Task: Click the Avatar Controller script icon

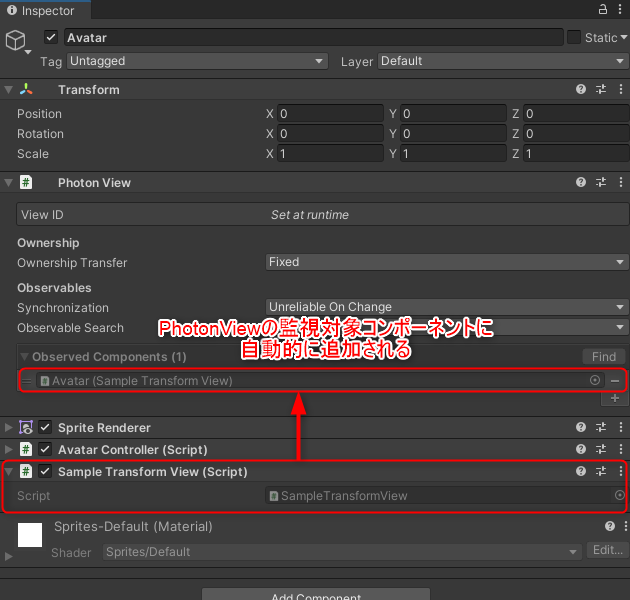Action: click(26, 449)
